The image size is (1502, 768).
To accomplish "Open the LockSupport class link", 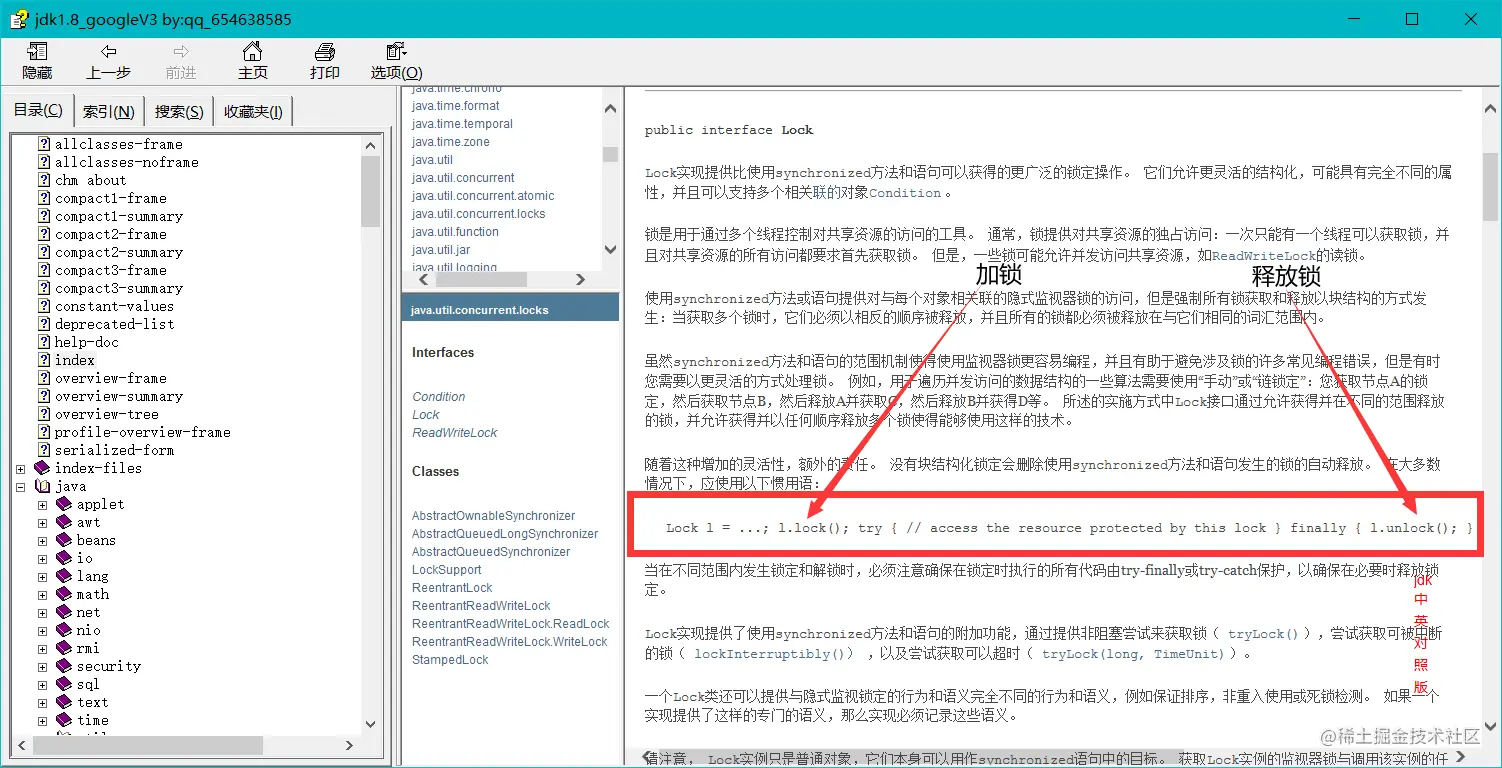I will click(x=446, y=570).
